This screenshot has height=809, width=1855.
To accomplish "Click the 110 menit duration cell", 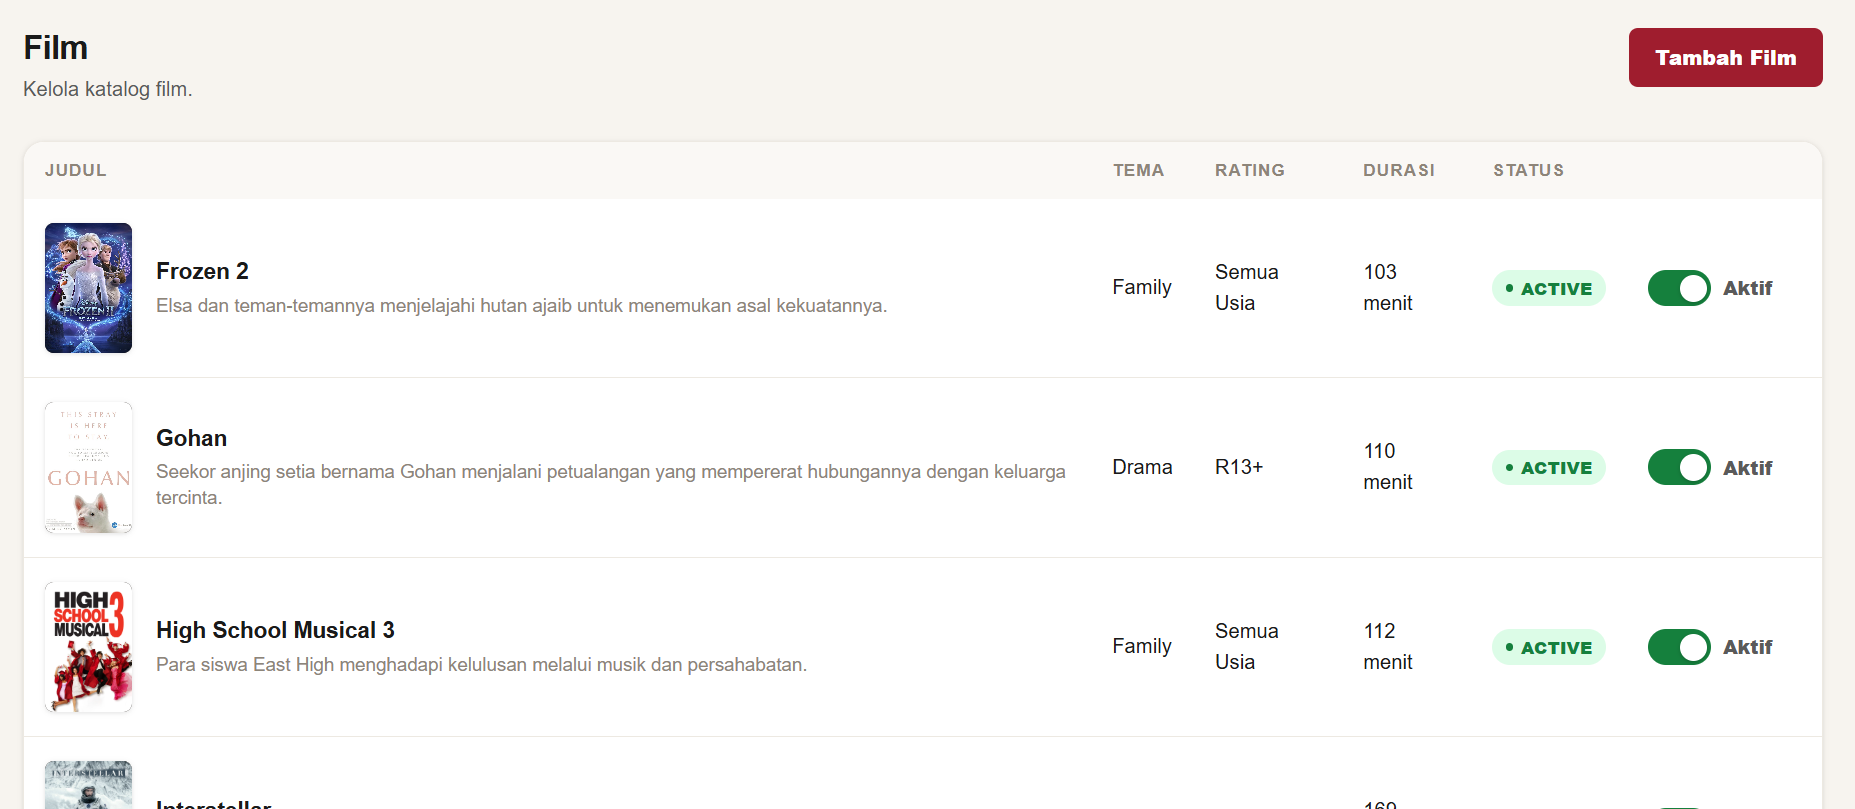I will [x=1388, y=466].
